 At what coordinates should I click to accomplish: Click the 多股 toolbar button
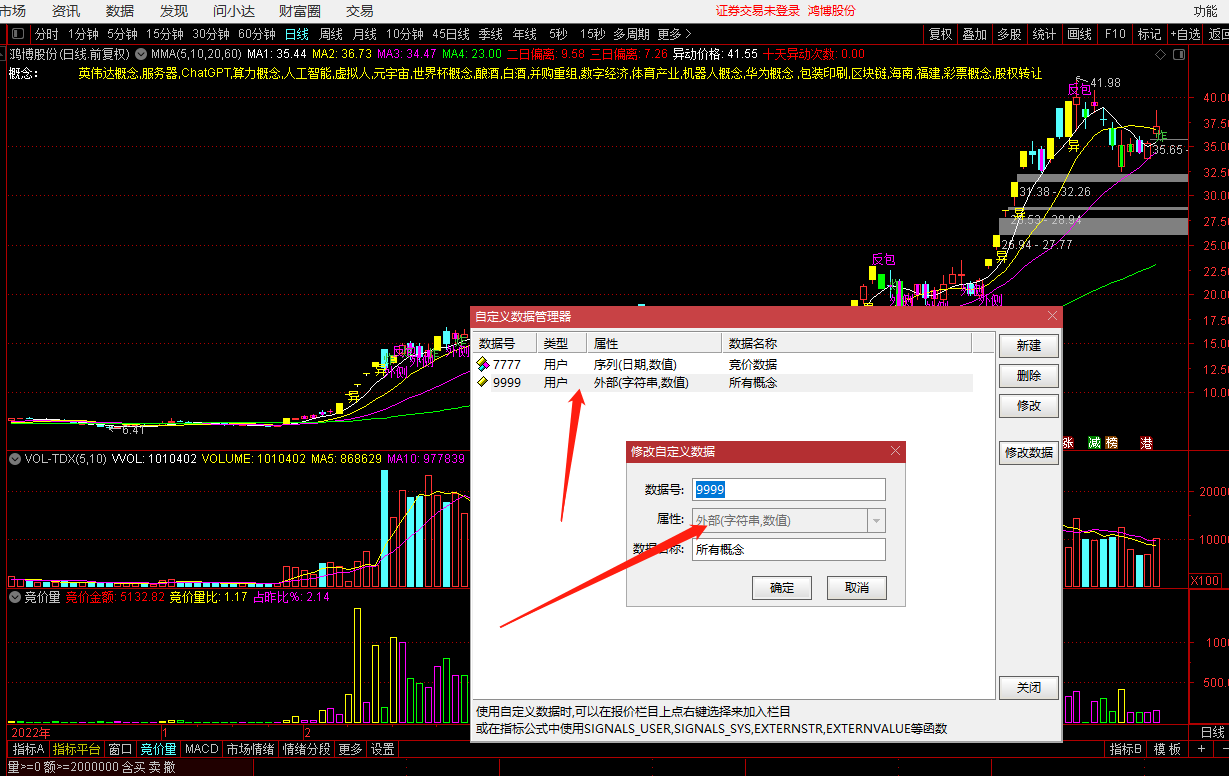coord(1009,34)
